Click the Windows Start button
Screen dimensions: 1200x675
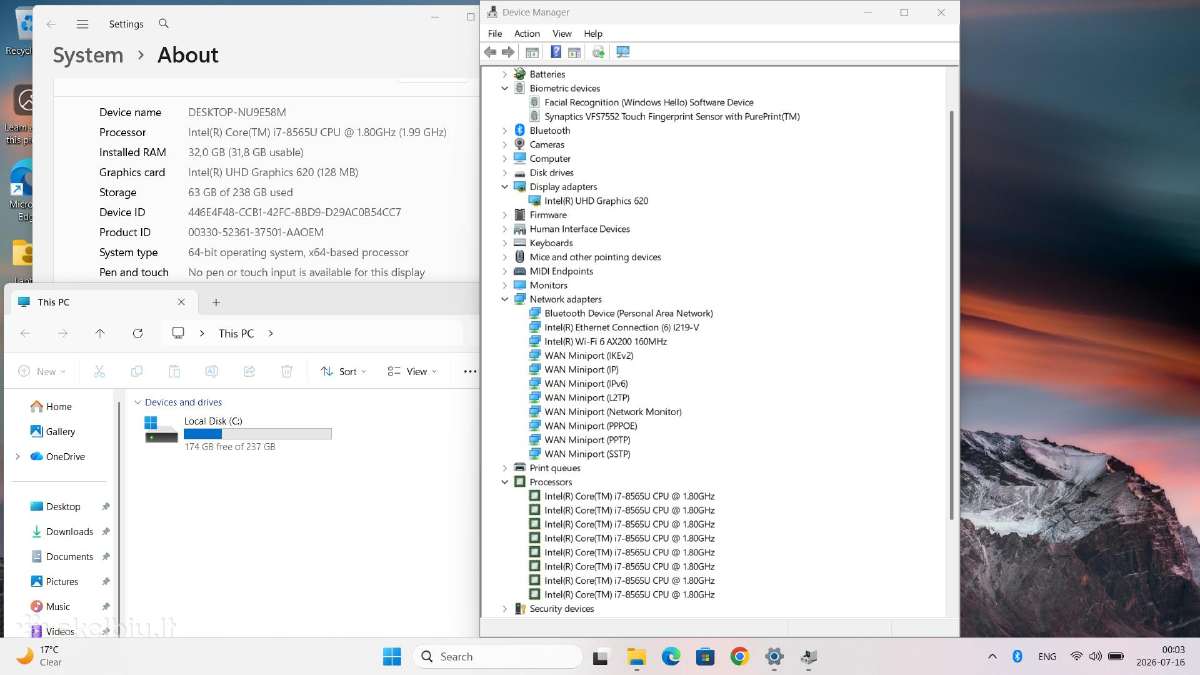pyautogui.click(x=392, y=656)
